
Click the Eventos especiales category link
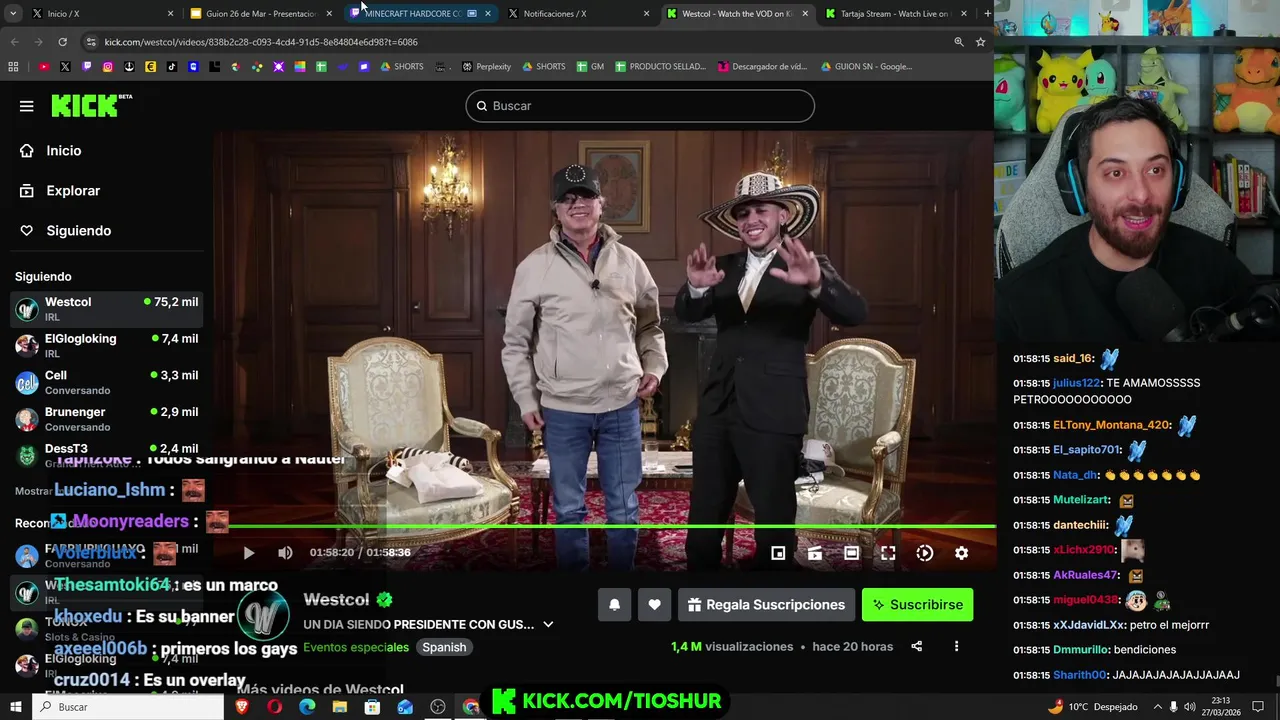tap(356, 647)
